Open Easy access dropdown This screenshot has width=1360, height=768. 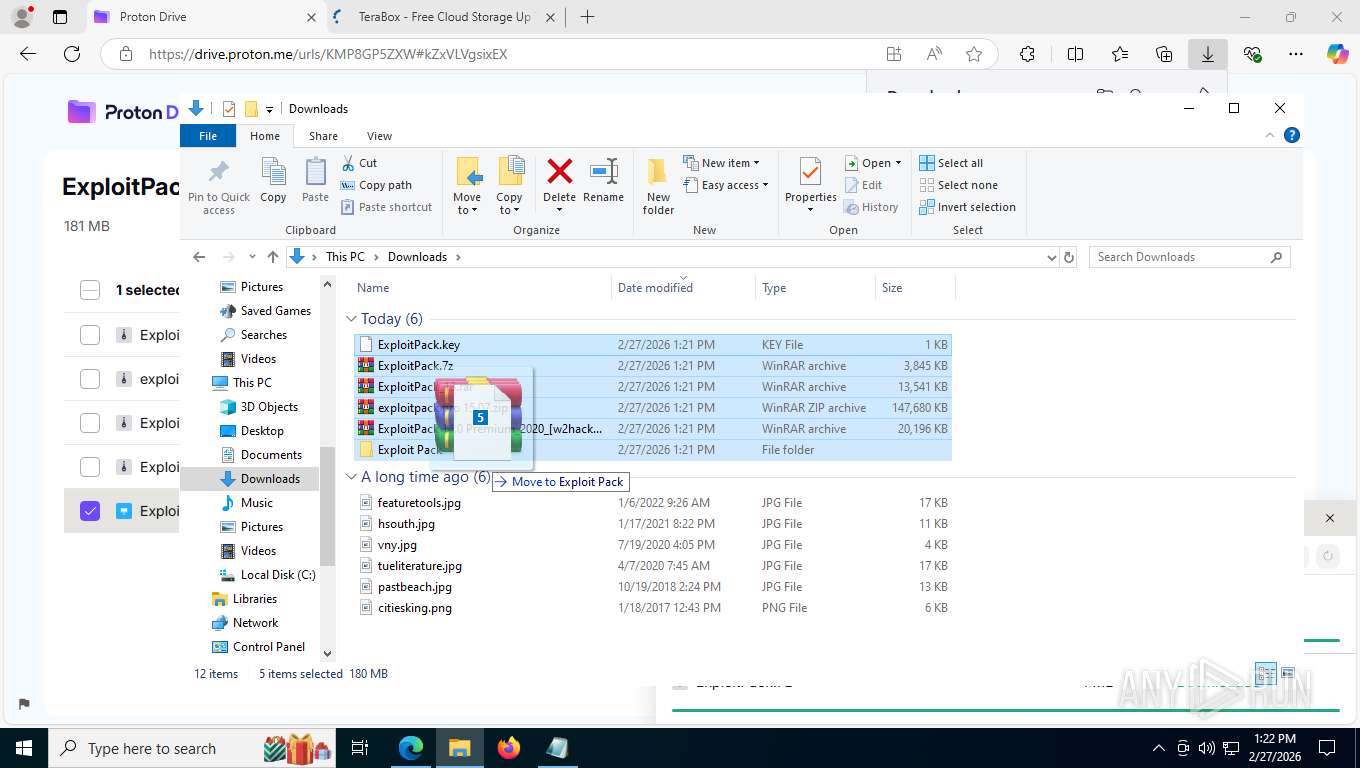pos(726,185)
